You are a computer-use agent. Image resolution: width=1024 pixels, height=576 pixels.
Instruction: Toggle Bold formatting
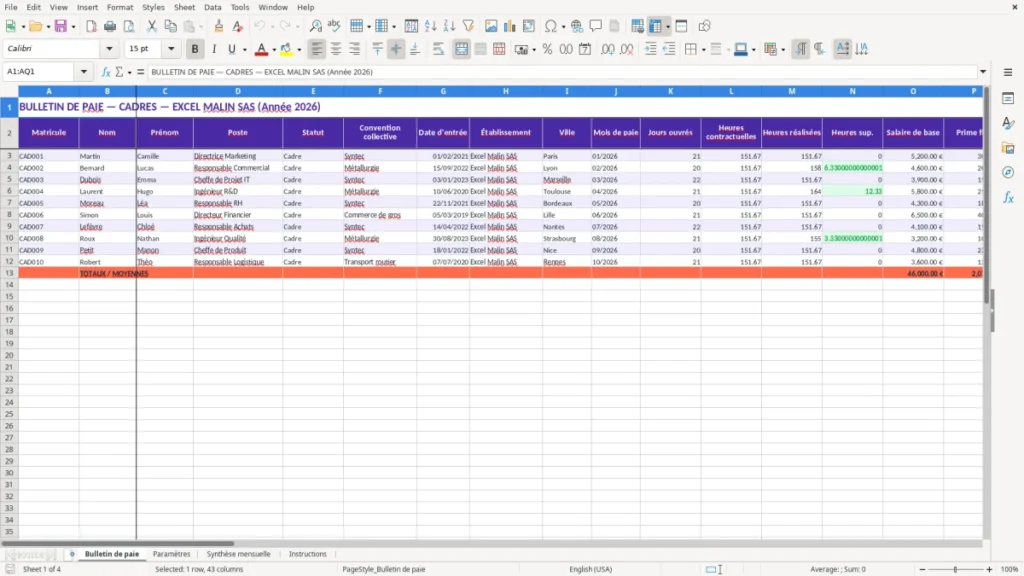pos(195,49)
